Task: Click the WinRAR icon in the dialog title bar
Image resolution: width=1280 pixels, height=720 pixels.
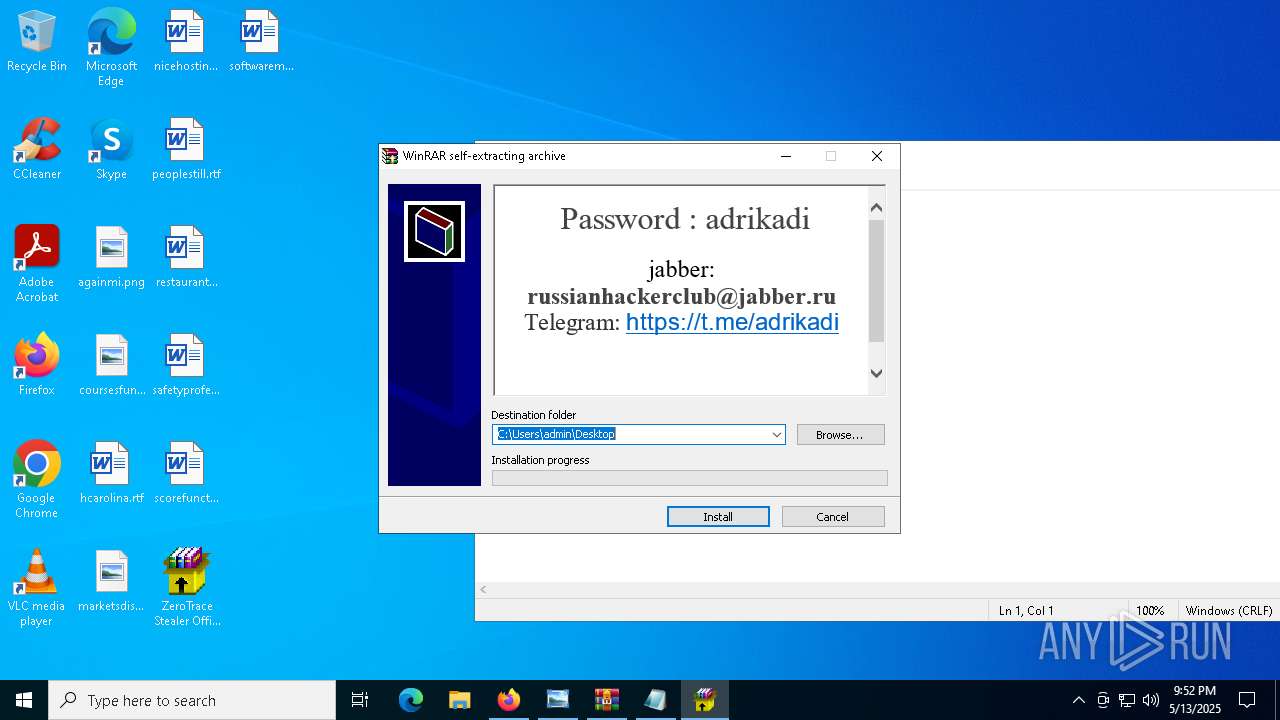Action: tap(390, 156)
